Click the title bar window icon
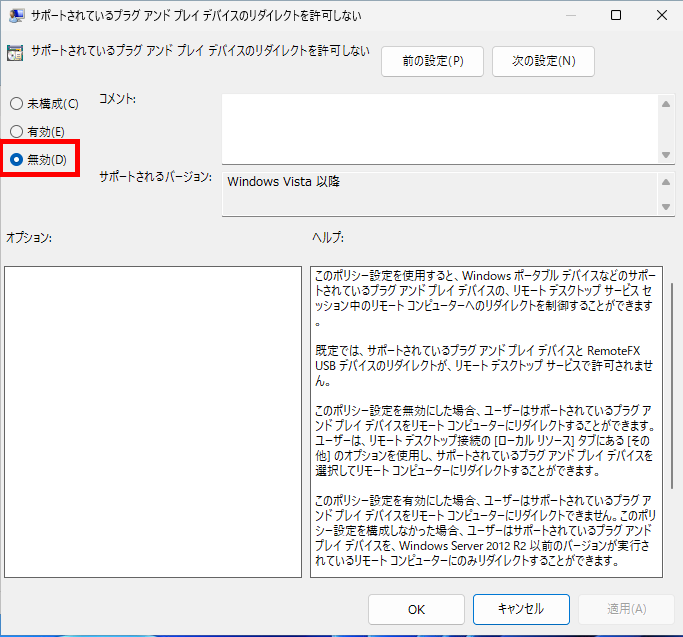683x637 pixels. [x=16, y=16]
